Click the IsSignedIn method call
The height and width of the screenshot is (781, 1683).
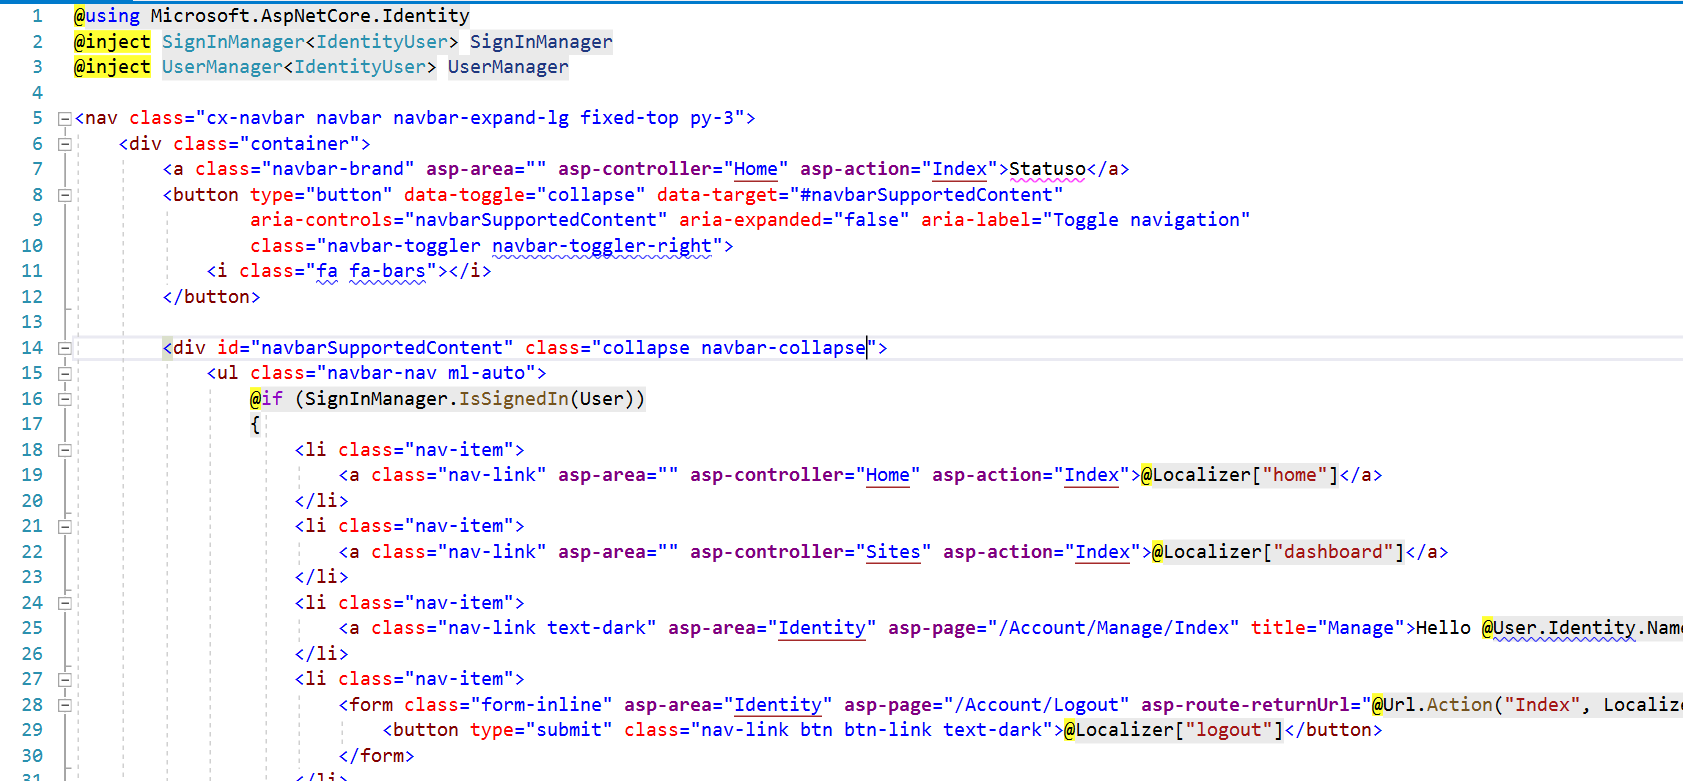click(514, 399)
